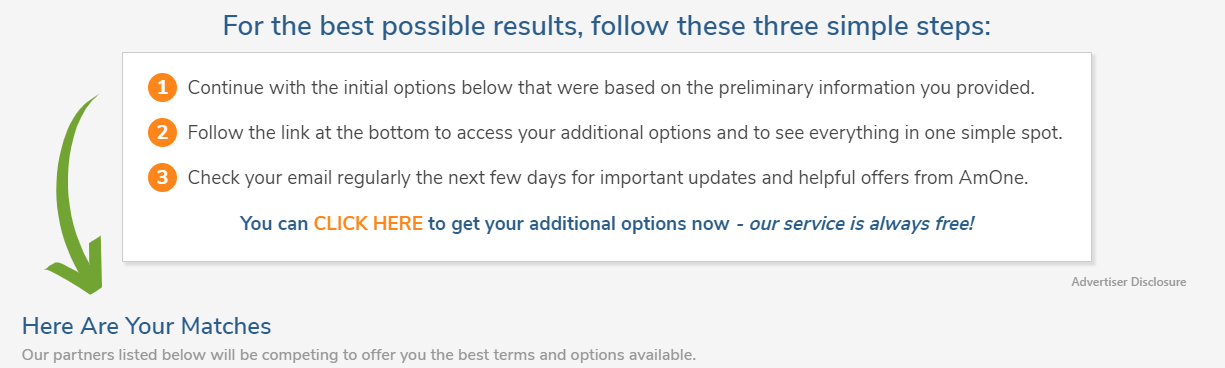Click the 'You can' text before link

coord(275,224)
